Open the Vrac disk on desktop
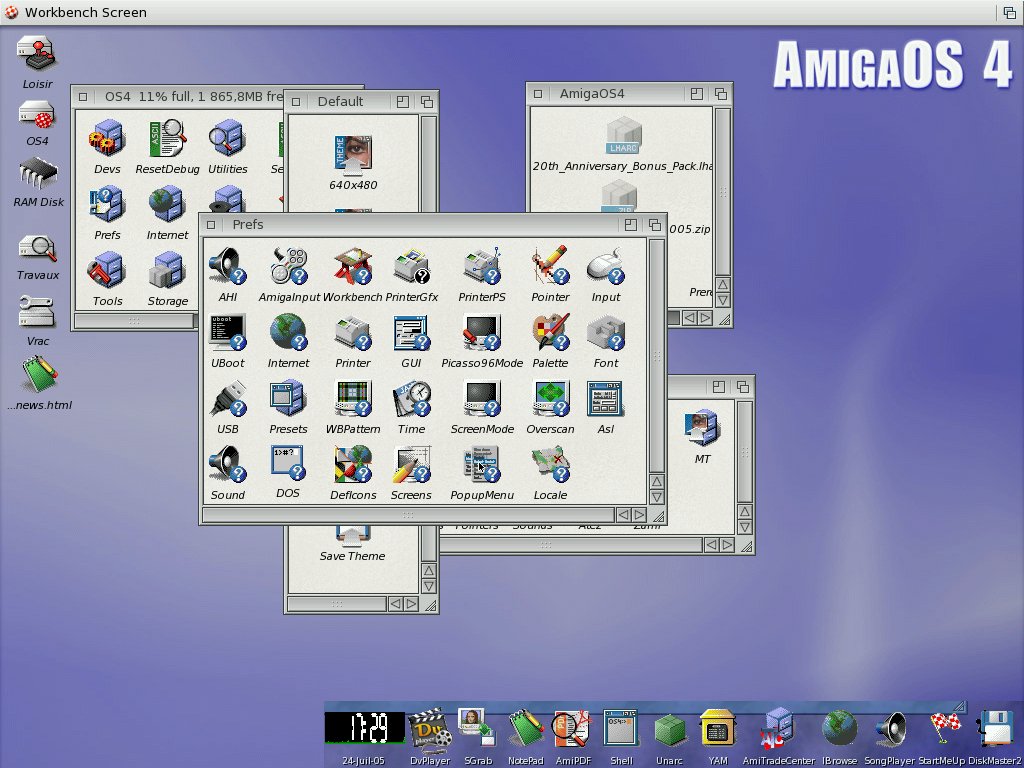 pyautogui.click(x=37, y=313)
